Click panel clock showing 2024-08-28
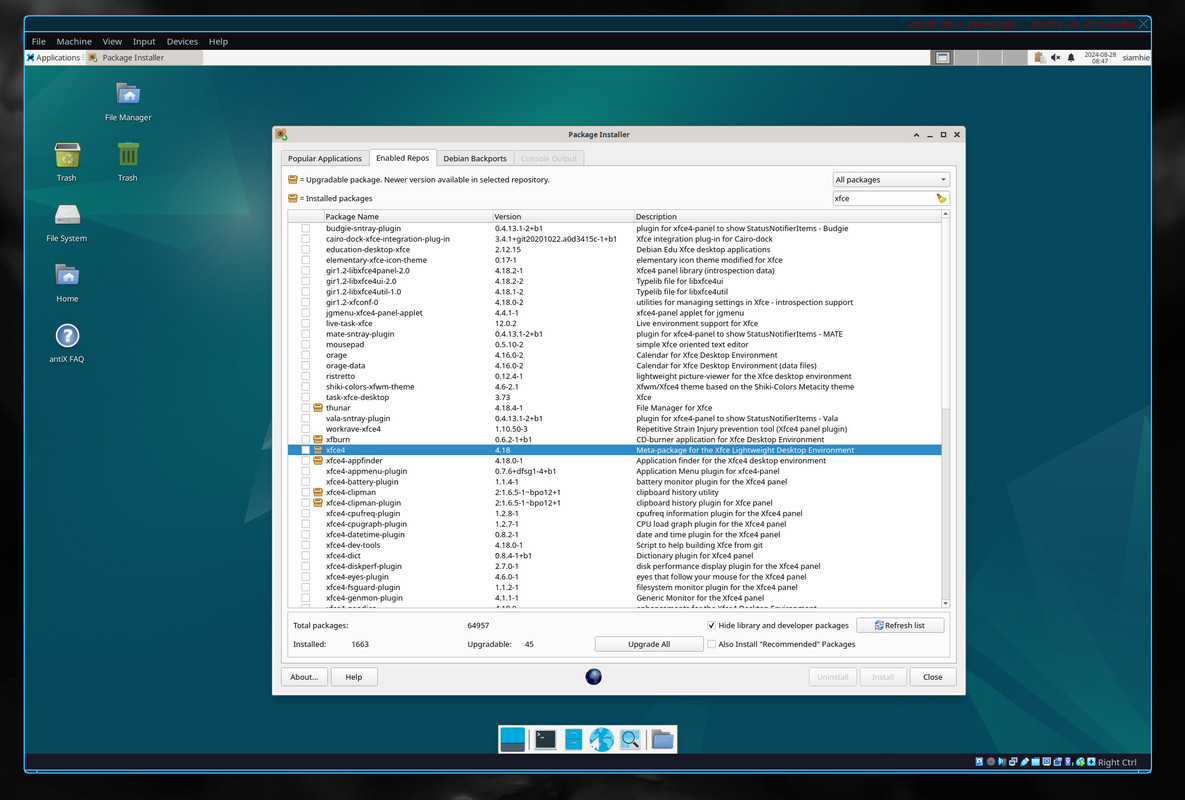Image resolution: width=1185 pixels, height=800 pixels. pyautogui.click(x=1100, y=57)
